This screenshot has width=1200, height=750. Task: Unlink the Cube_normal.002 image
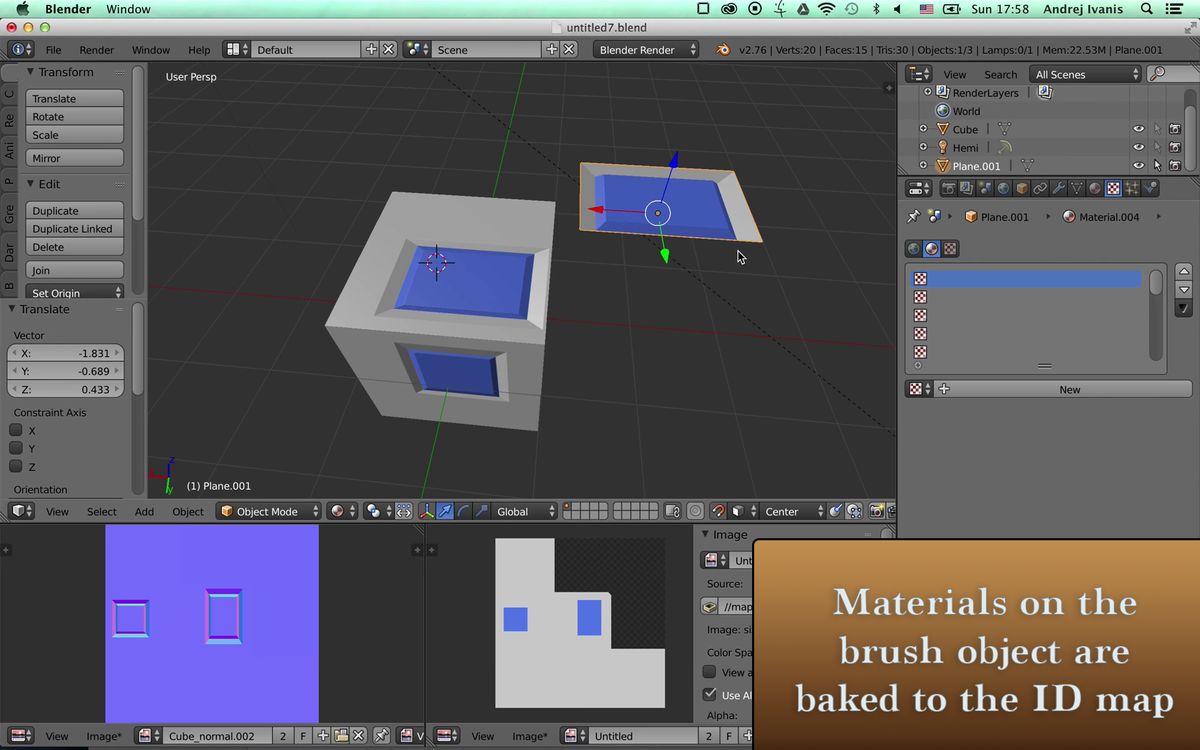point(359,736)
